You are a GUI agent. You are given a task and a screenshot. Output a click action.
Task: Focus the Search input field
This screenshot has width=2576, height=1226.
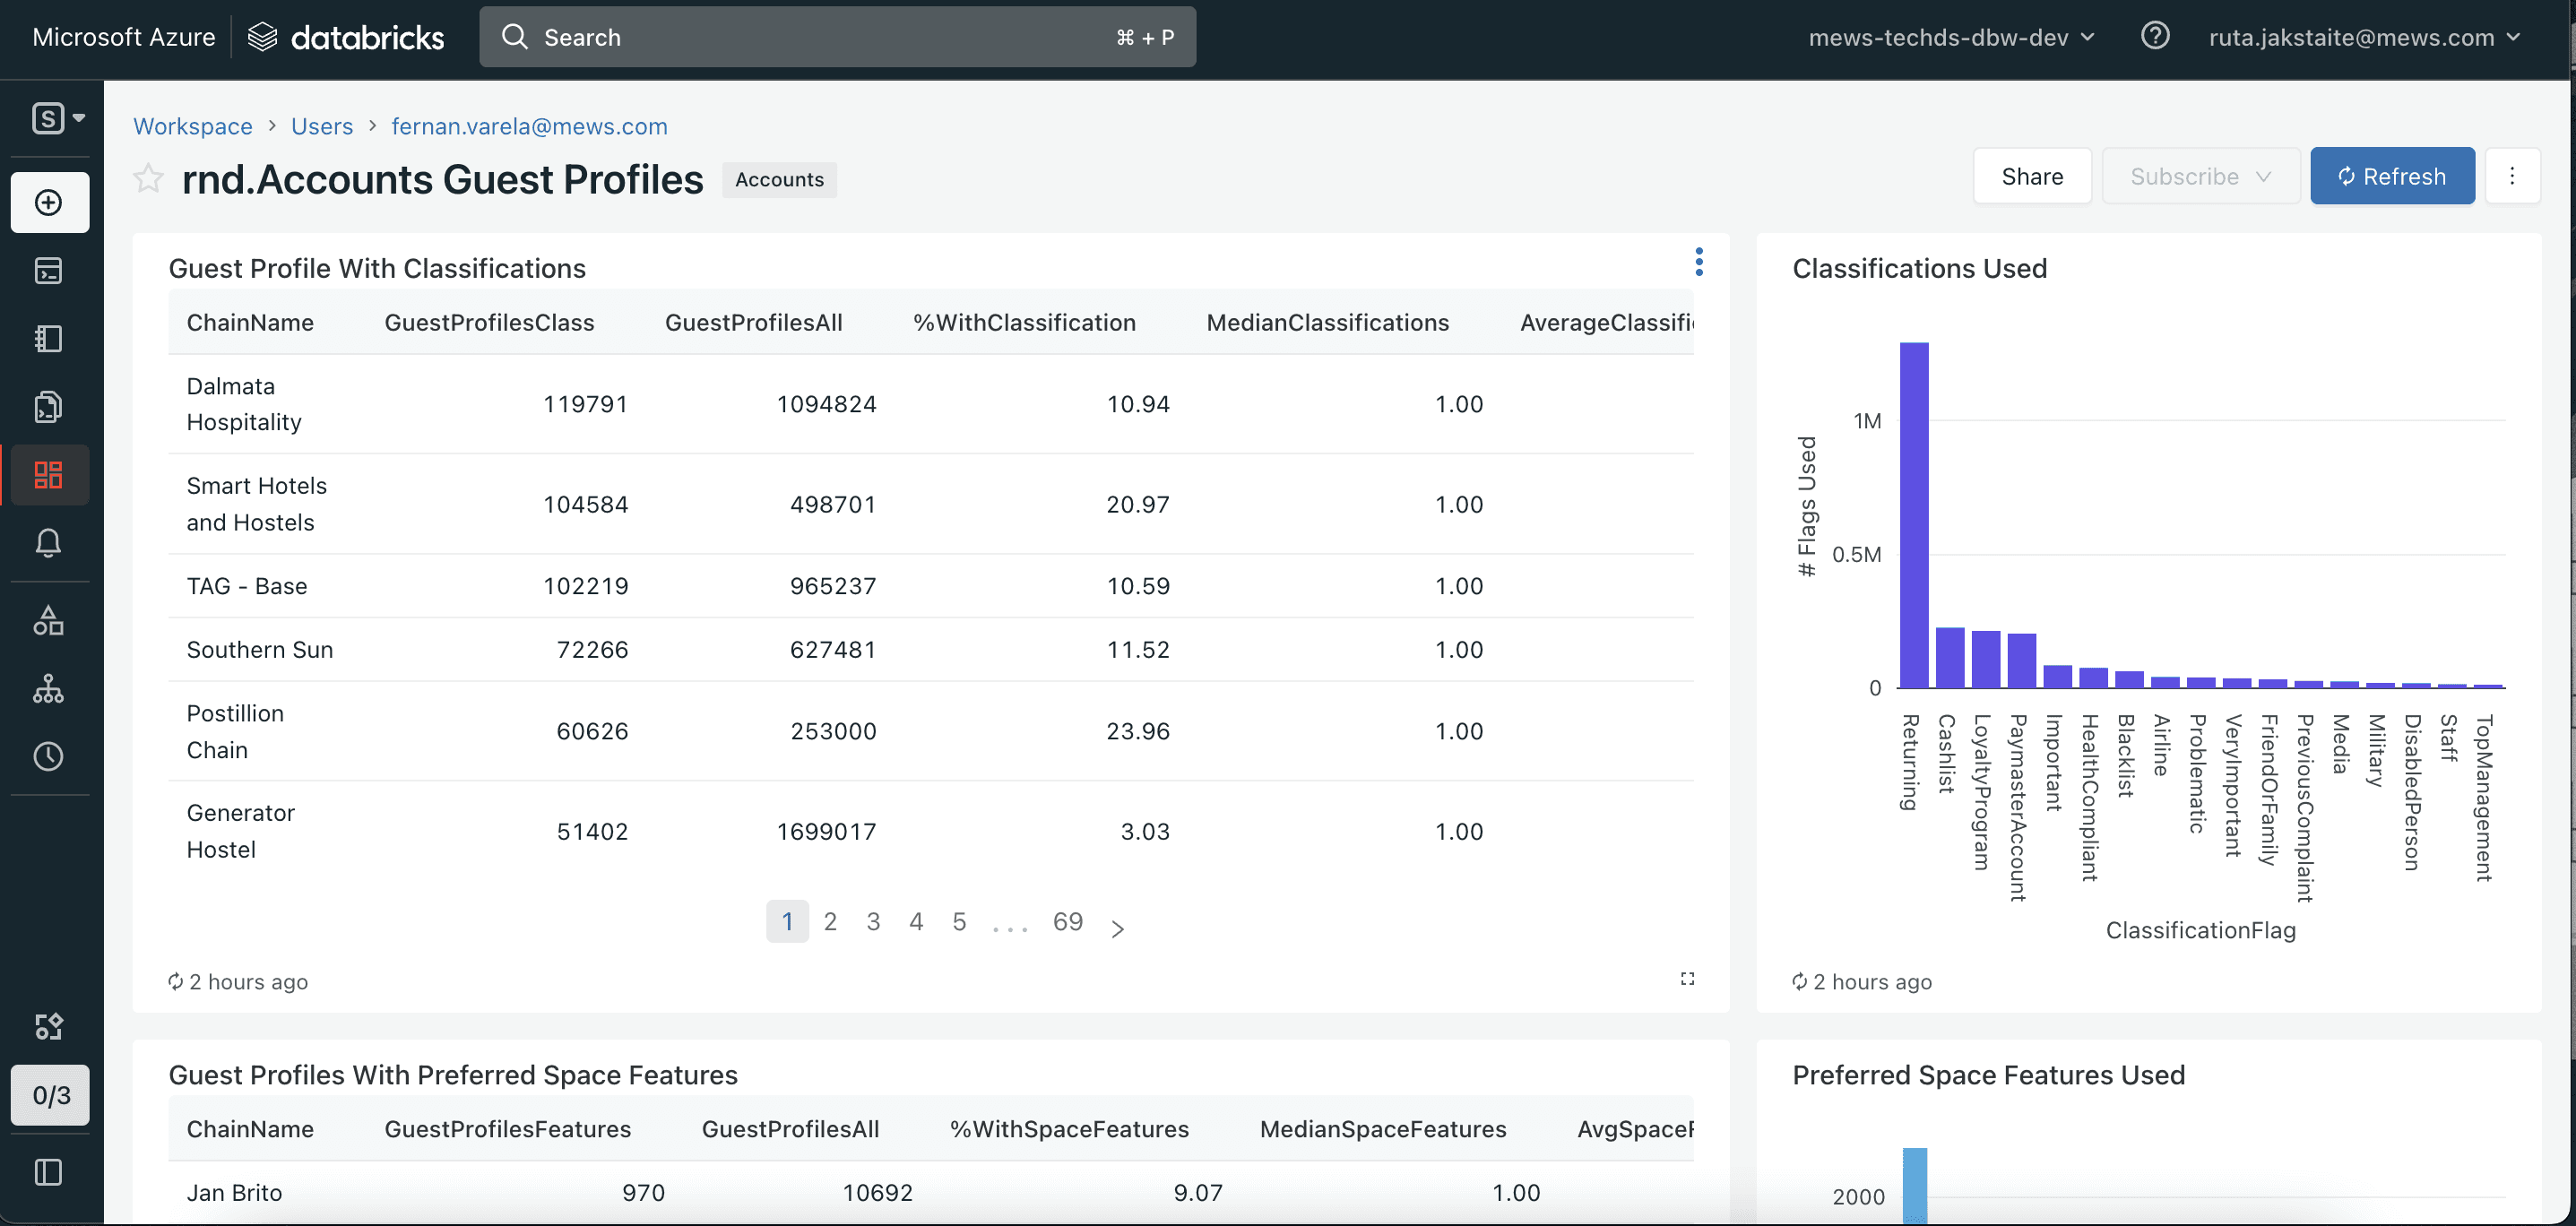837,37
